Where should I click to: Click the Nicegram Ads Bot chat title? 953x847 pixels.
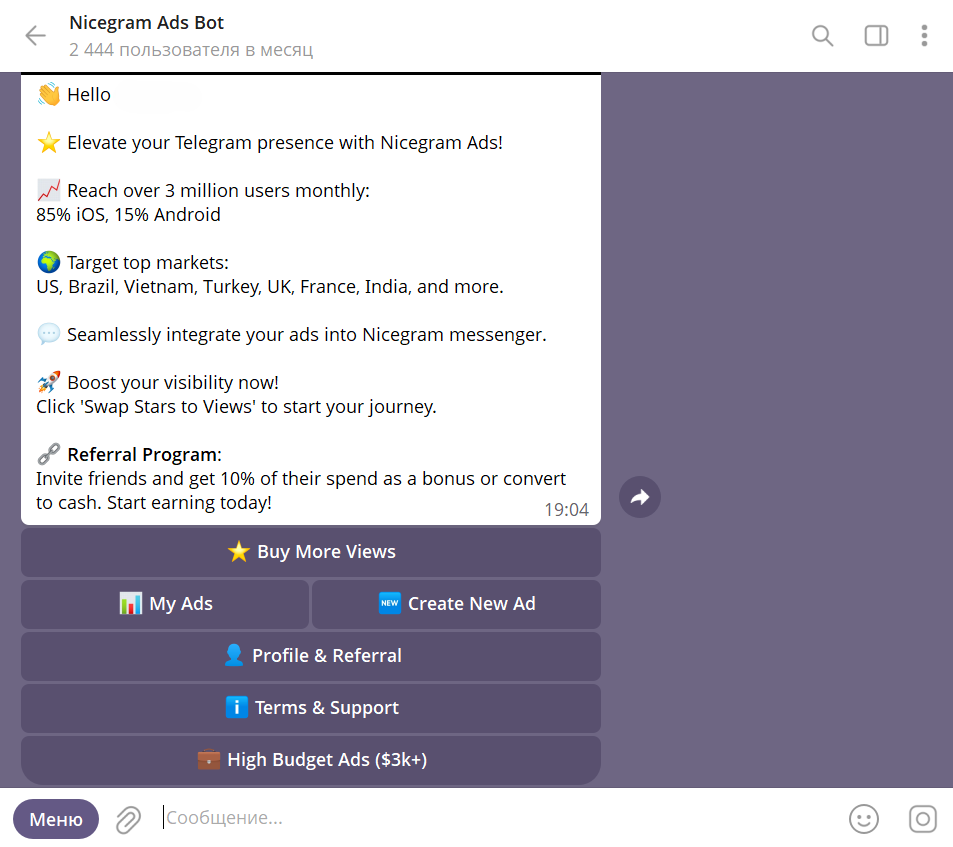coord(146,22)
